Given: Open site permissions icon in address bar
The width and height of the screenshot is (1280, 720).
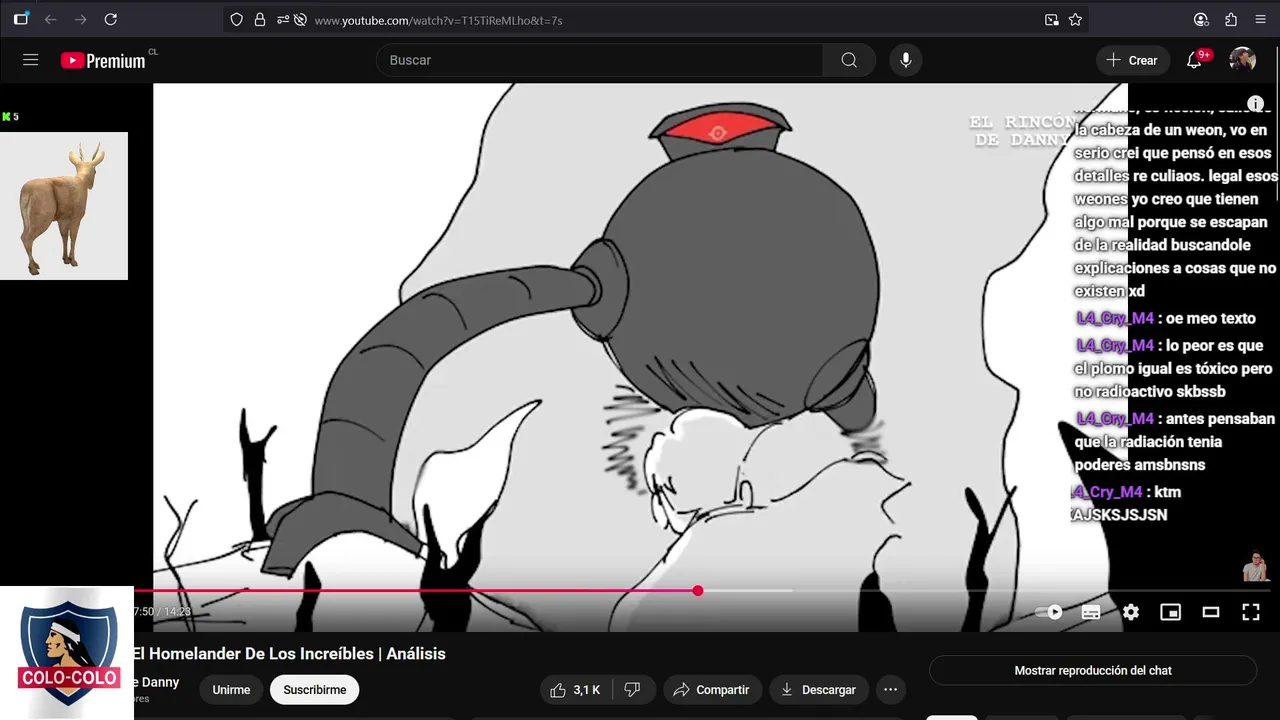Looking at the screenshot, I should click(283, 19).
